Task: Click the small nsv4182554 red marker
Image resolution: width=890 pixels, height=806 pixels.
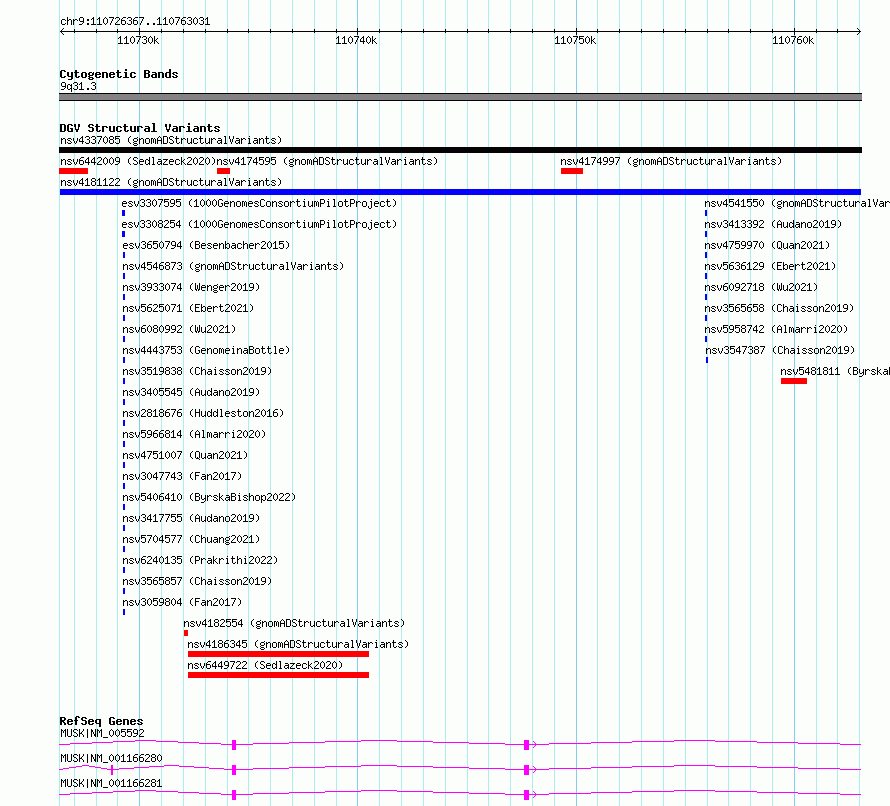Action: tap(186, 633)
